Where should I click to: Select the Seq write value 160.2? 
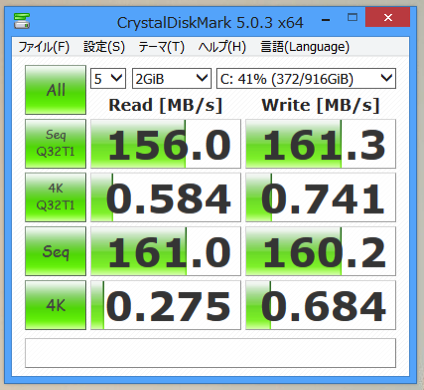[321, 251]
